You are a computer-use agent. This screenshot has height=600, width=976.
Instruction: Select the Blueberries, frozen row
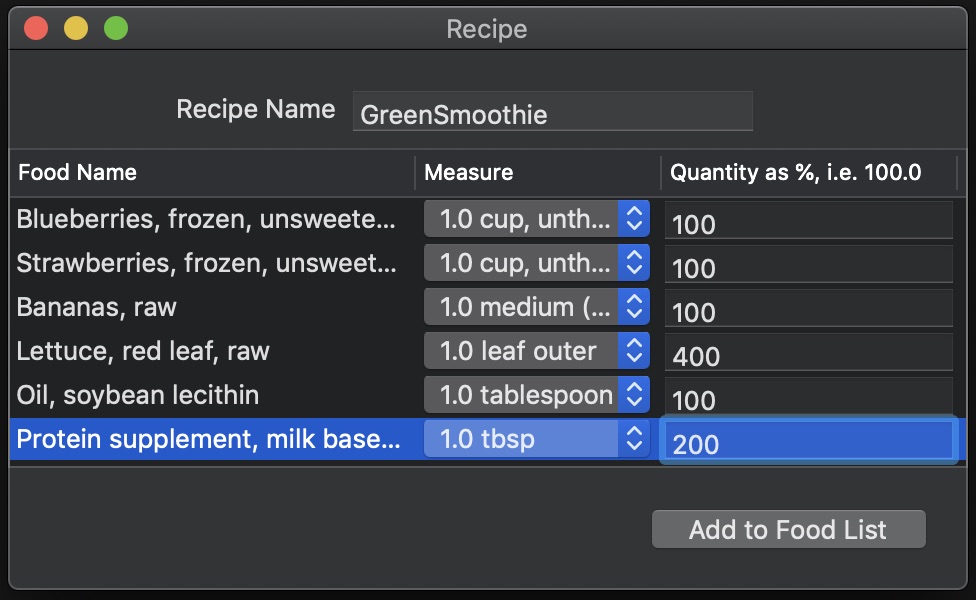pos(208,219)
